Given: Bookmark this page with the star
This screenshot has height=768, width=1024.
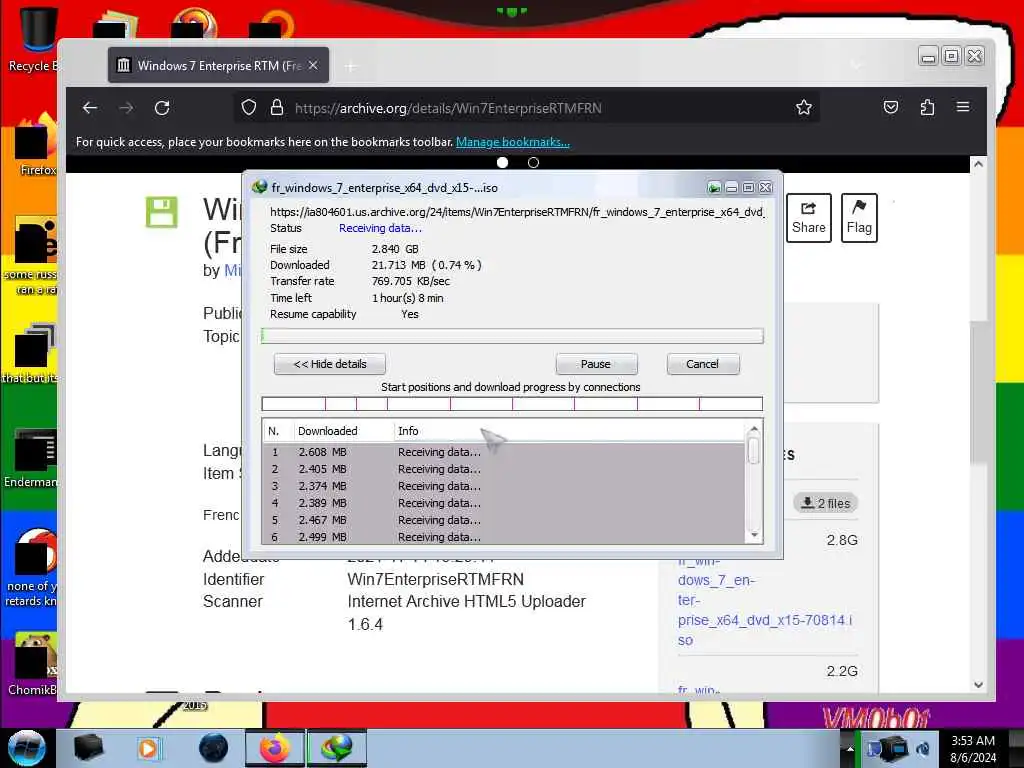Looking at the screenshot, I should pyautogui.click(x=804, y=108).
